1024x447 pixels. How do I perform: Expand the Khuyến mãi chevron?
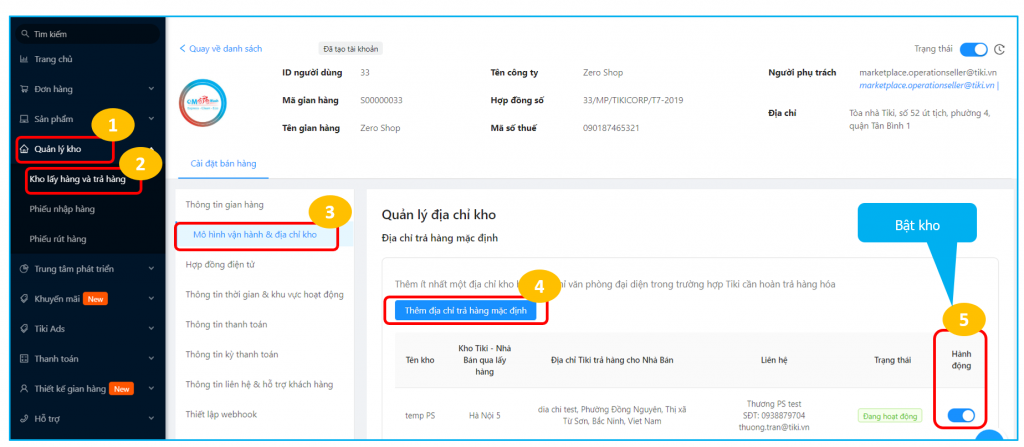(151, 299)
